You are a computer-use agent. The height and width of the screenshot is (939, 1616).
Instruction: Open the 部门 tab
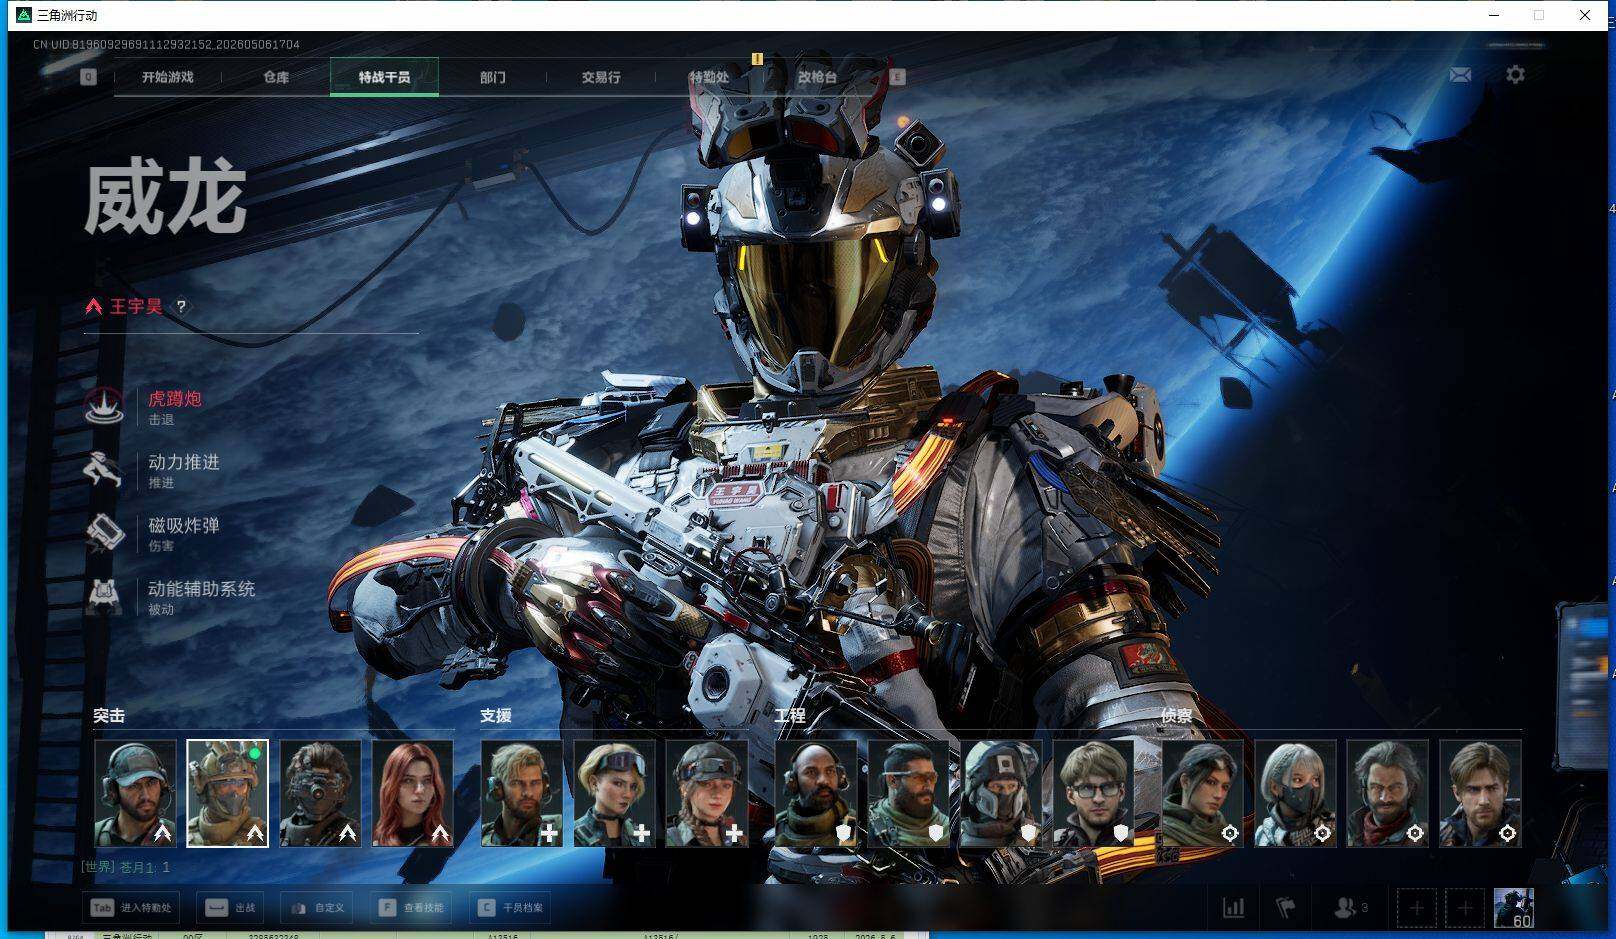492,77
